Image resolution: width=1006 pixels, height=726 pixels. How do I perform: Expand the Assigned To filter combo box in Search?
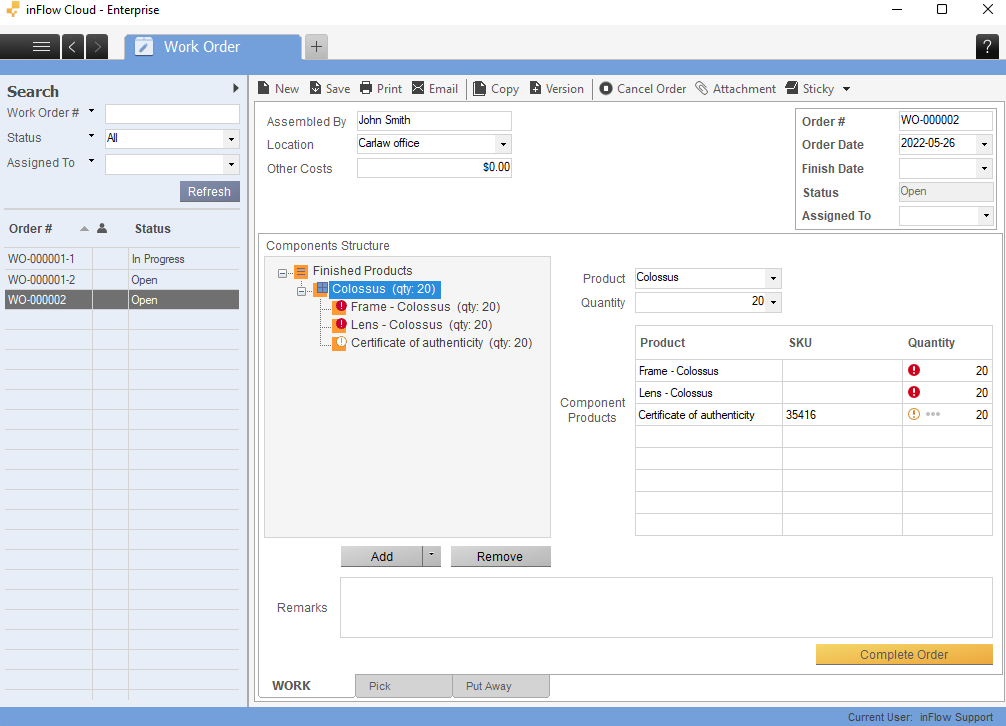pyautogui.click(x=231, y=165)
